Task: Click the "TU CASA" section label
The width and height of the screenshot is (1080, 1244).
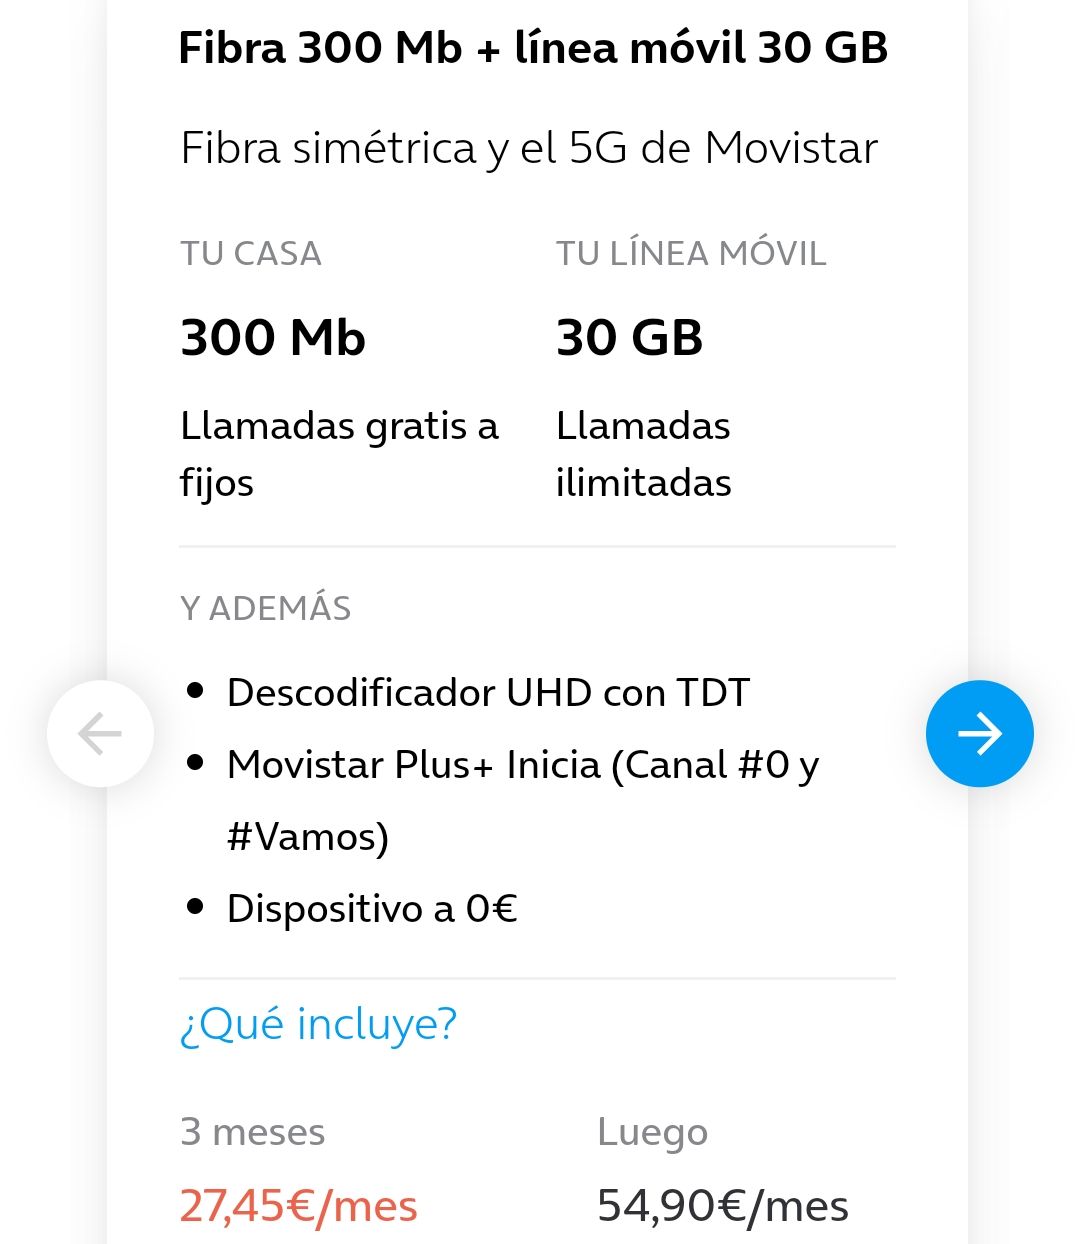Action: tap(251, 254)
